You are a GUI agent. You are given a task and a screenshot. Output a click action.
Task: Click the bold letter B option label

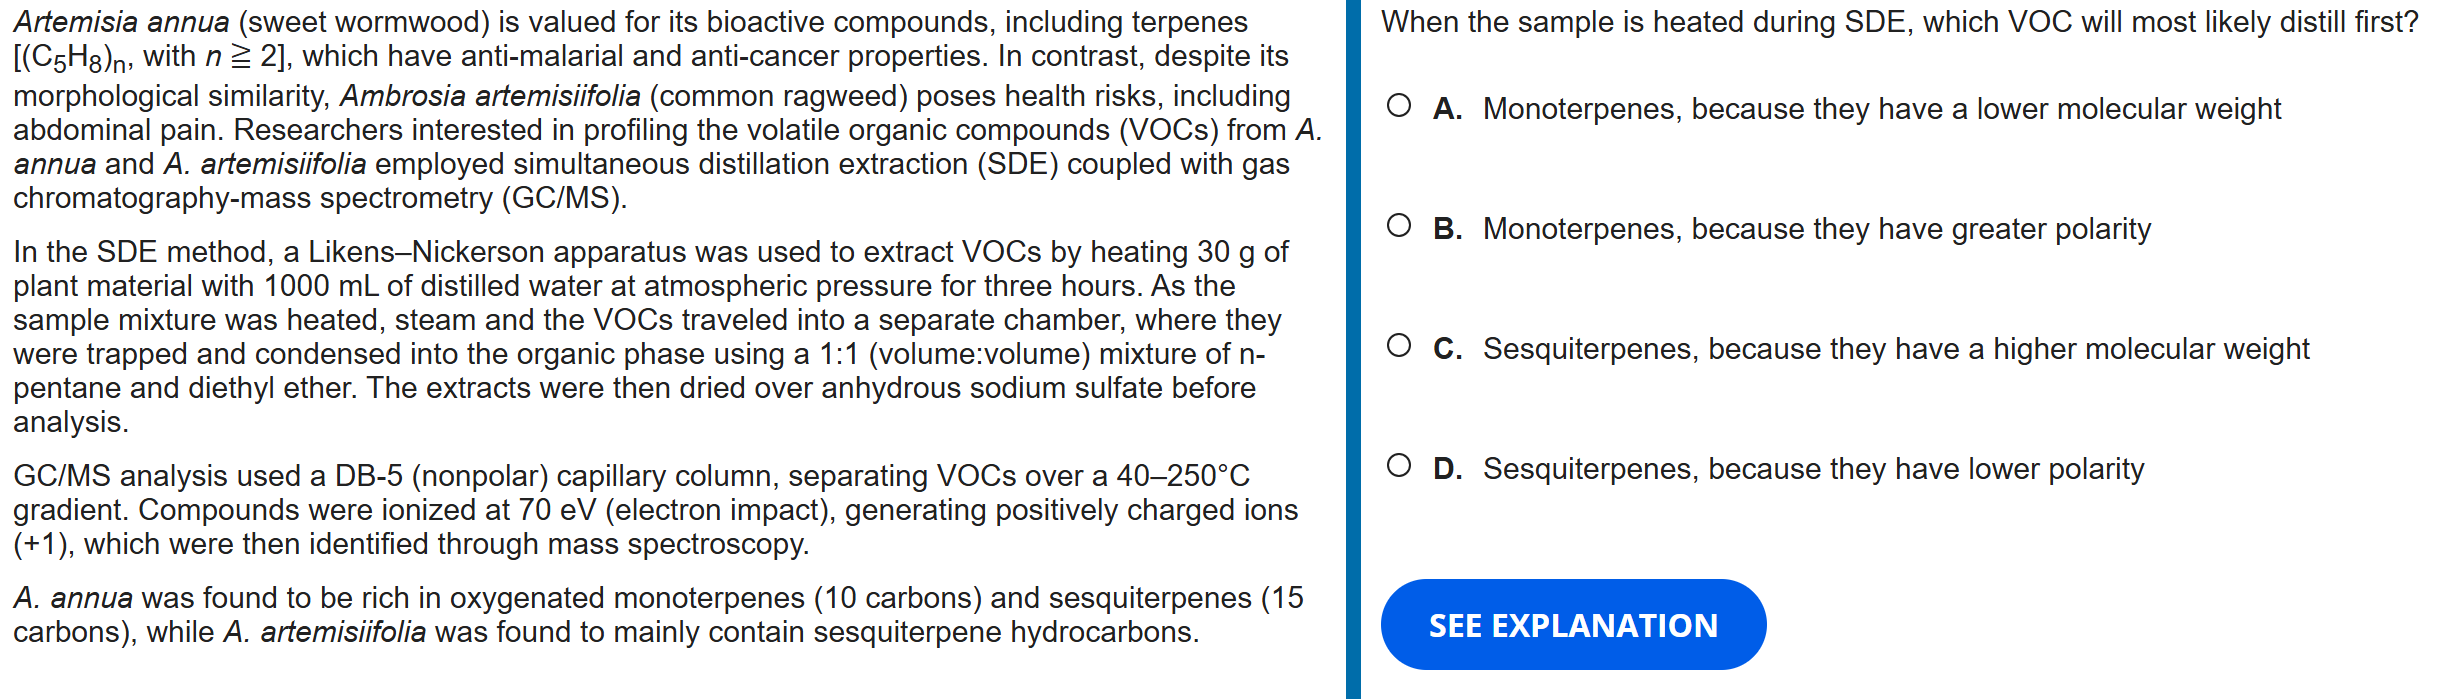[x=1446, y=229]
